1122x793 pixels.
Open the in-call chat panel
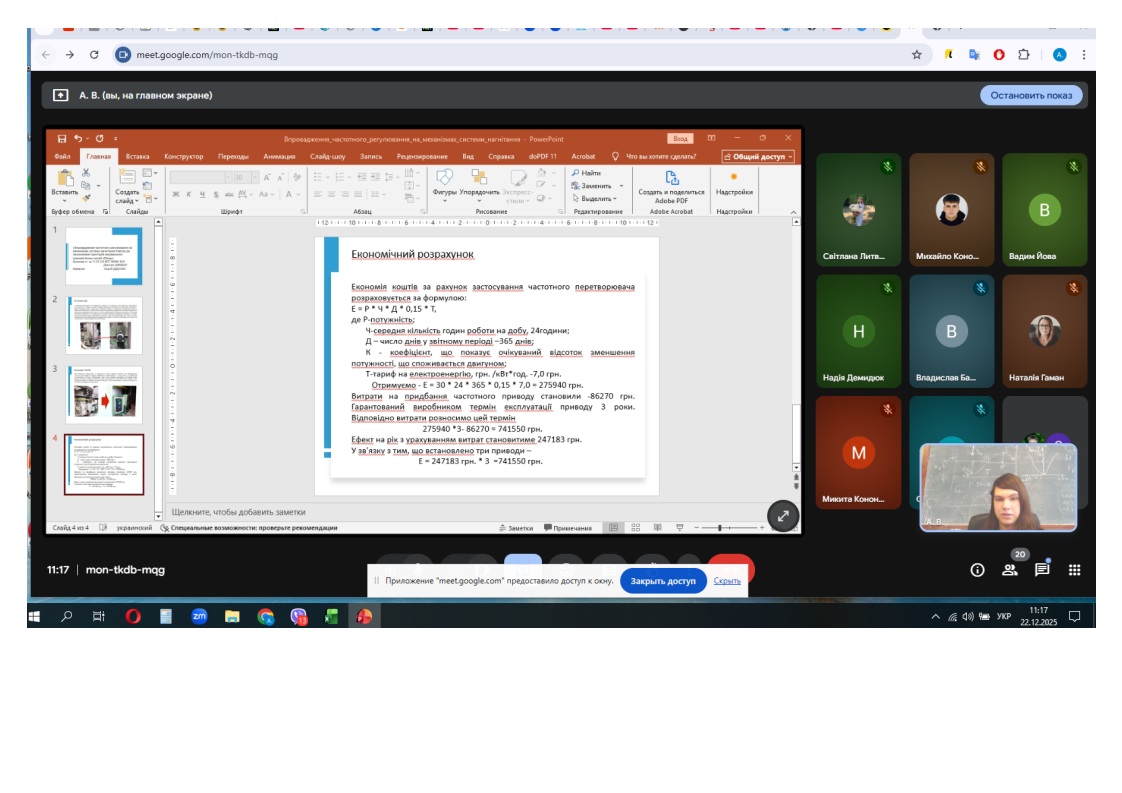[x=1042, y=570]
